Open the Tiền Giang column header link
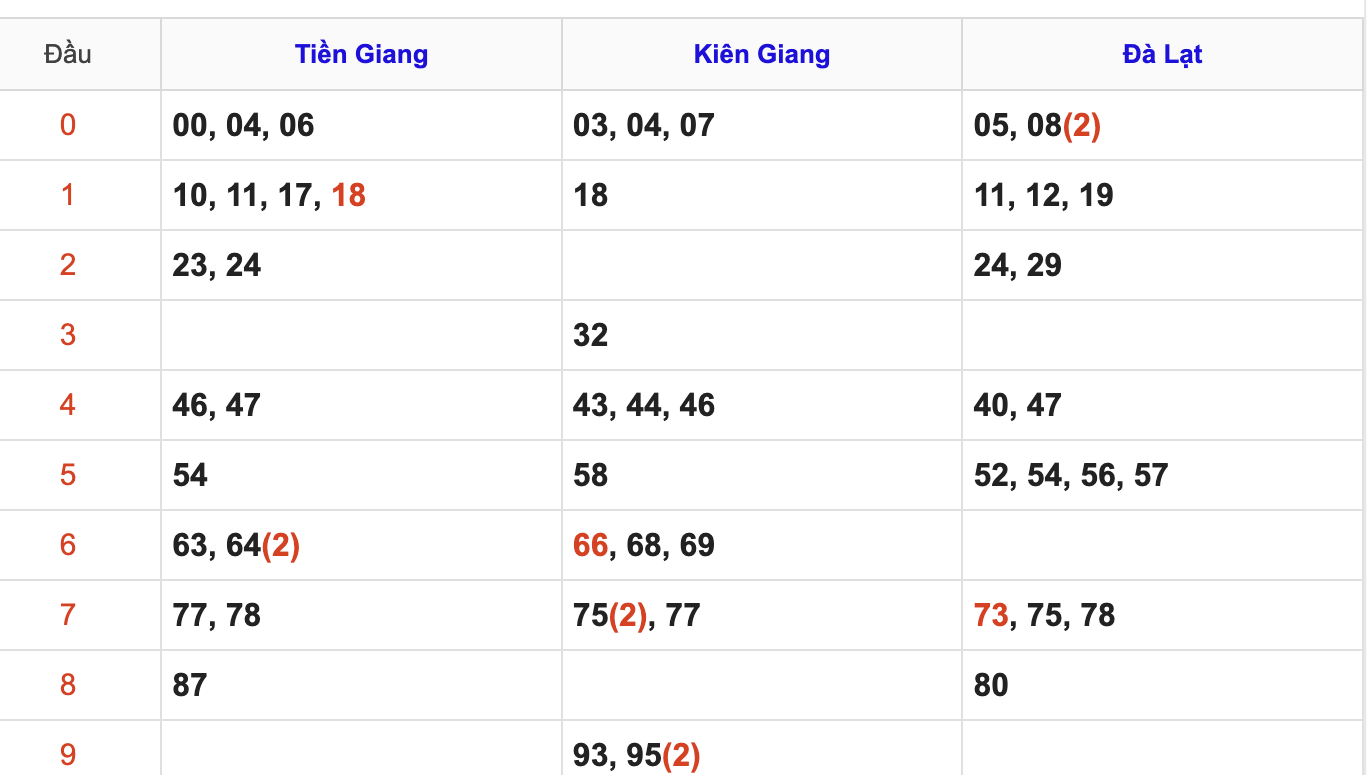 point(361,54)
